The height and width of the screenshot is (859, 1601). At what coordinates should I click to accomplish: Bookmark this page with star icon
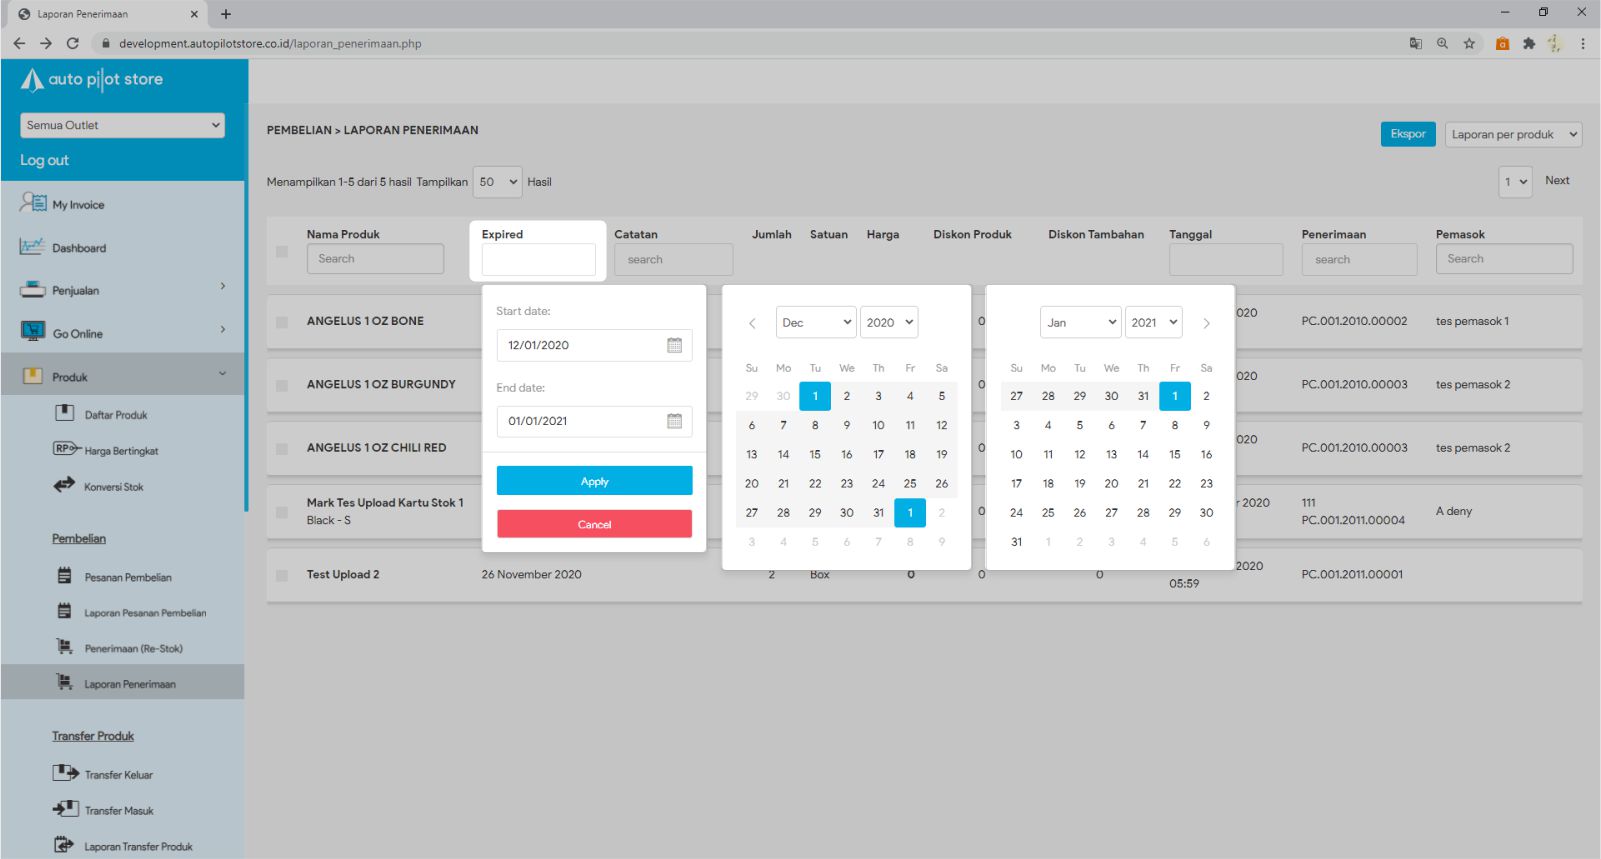coord(1469,43)
